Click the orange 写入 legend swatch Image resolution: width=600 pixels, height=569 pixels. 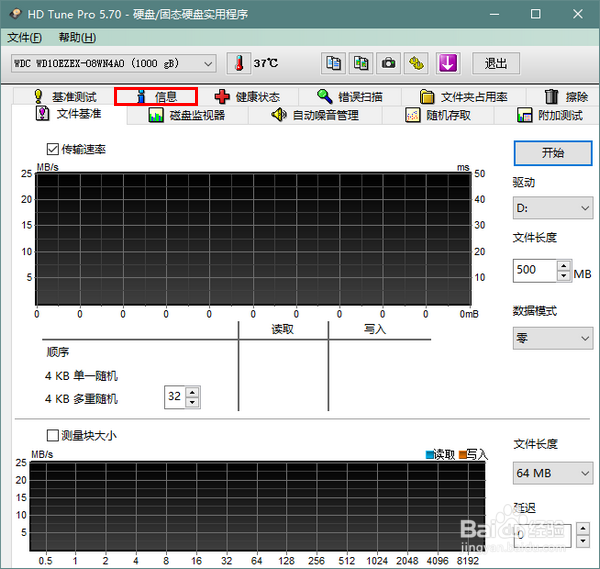(x=462, y=455)
